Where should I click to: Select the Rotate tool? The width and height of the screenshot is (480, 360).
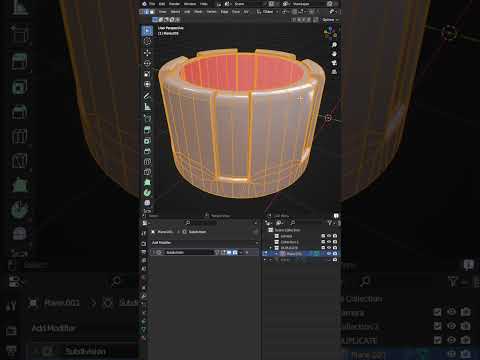(147, 63)
